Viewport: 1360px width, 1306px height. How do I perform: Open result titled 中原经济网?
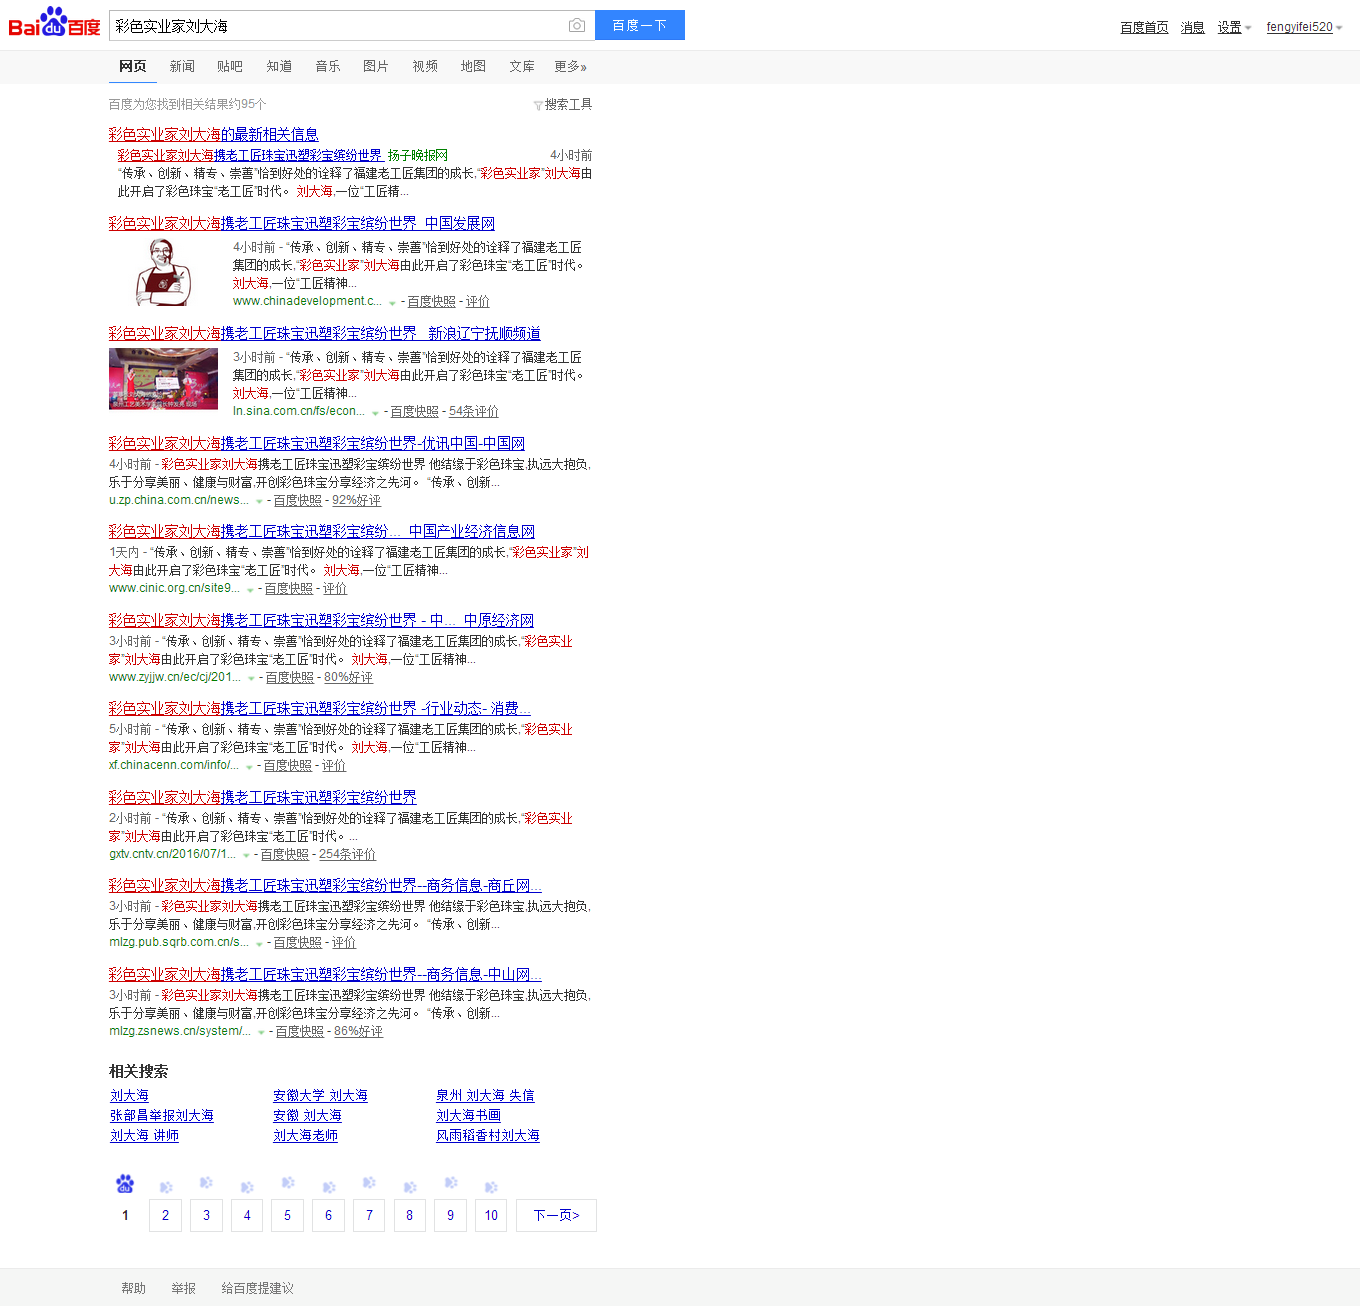click(321, 620)
